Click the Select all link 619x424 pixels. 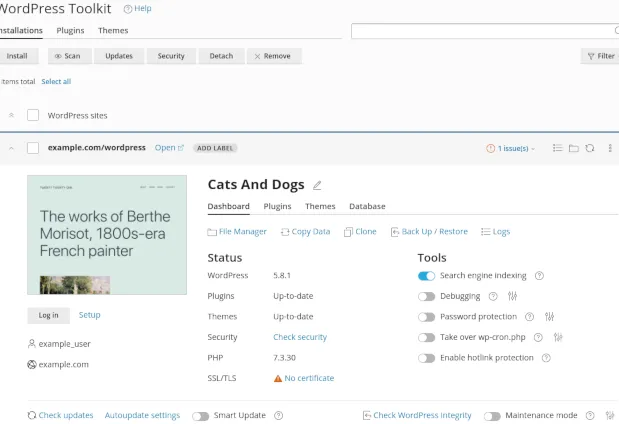click(56, 81)
